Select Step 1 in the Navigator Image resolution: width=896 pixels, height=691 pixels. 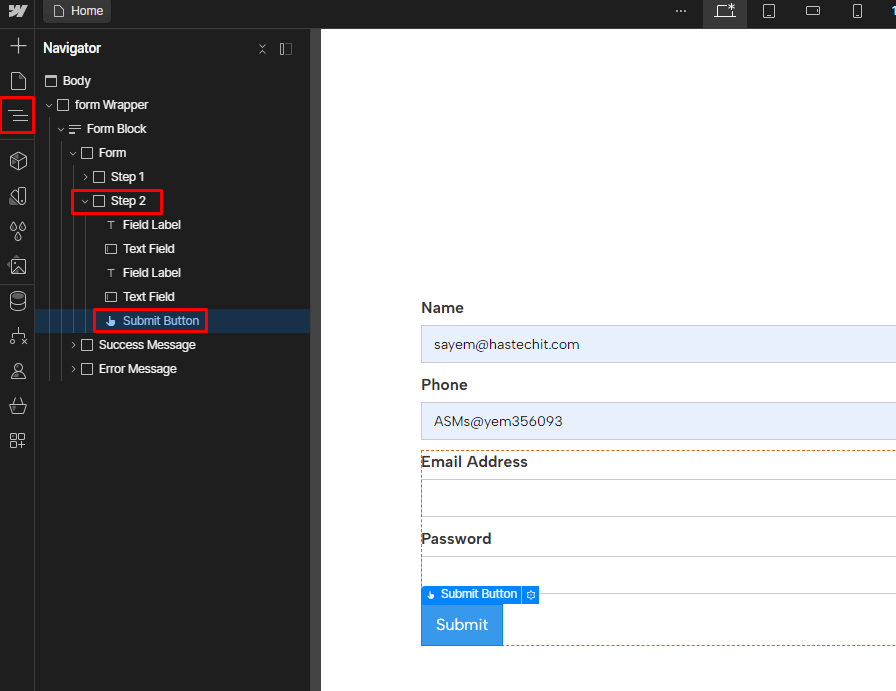127,177
